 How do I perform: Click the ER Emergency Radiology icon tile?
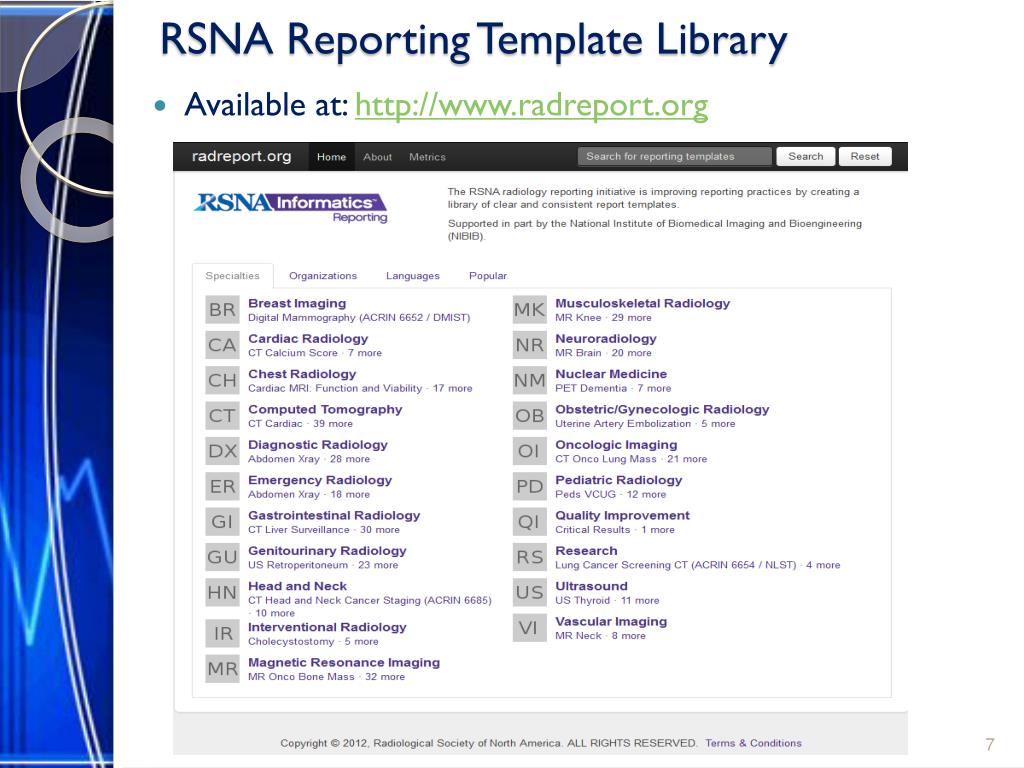pyautogui.click(x=222, y=487)
